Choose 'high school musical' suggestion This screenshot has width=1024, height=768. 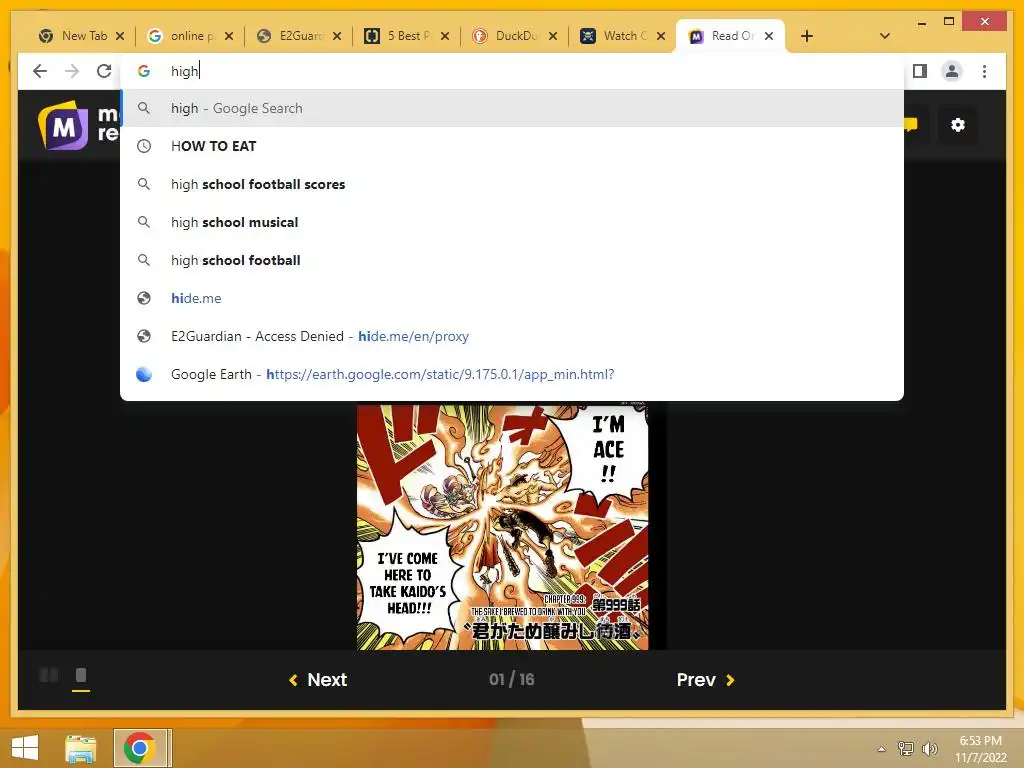pos(512,222)
